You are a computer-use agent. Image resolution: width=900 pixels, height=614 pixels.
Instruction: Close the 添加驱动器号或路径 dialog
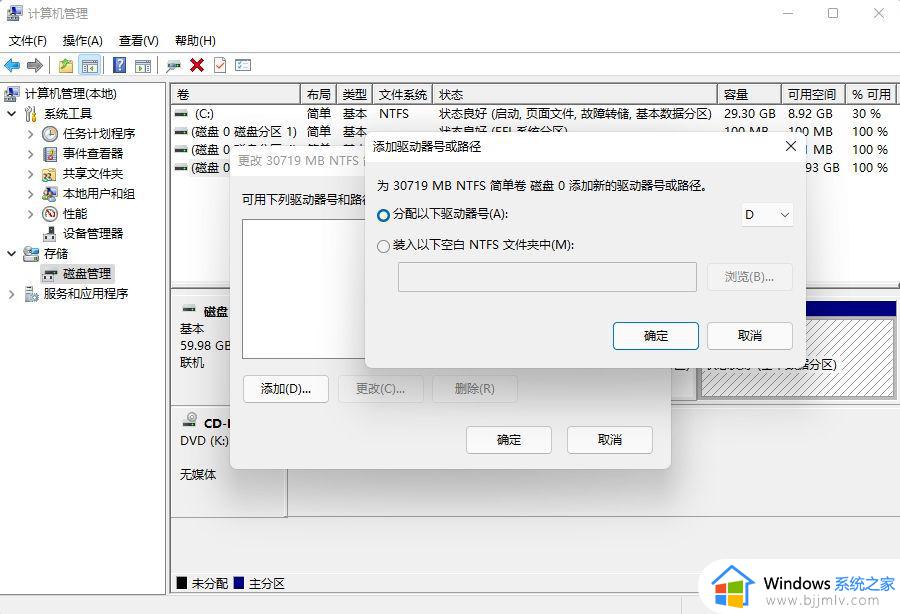point(790,146)
